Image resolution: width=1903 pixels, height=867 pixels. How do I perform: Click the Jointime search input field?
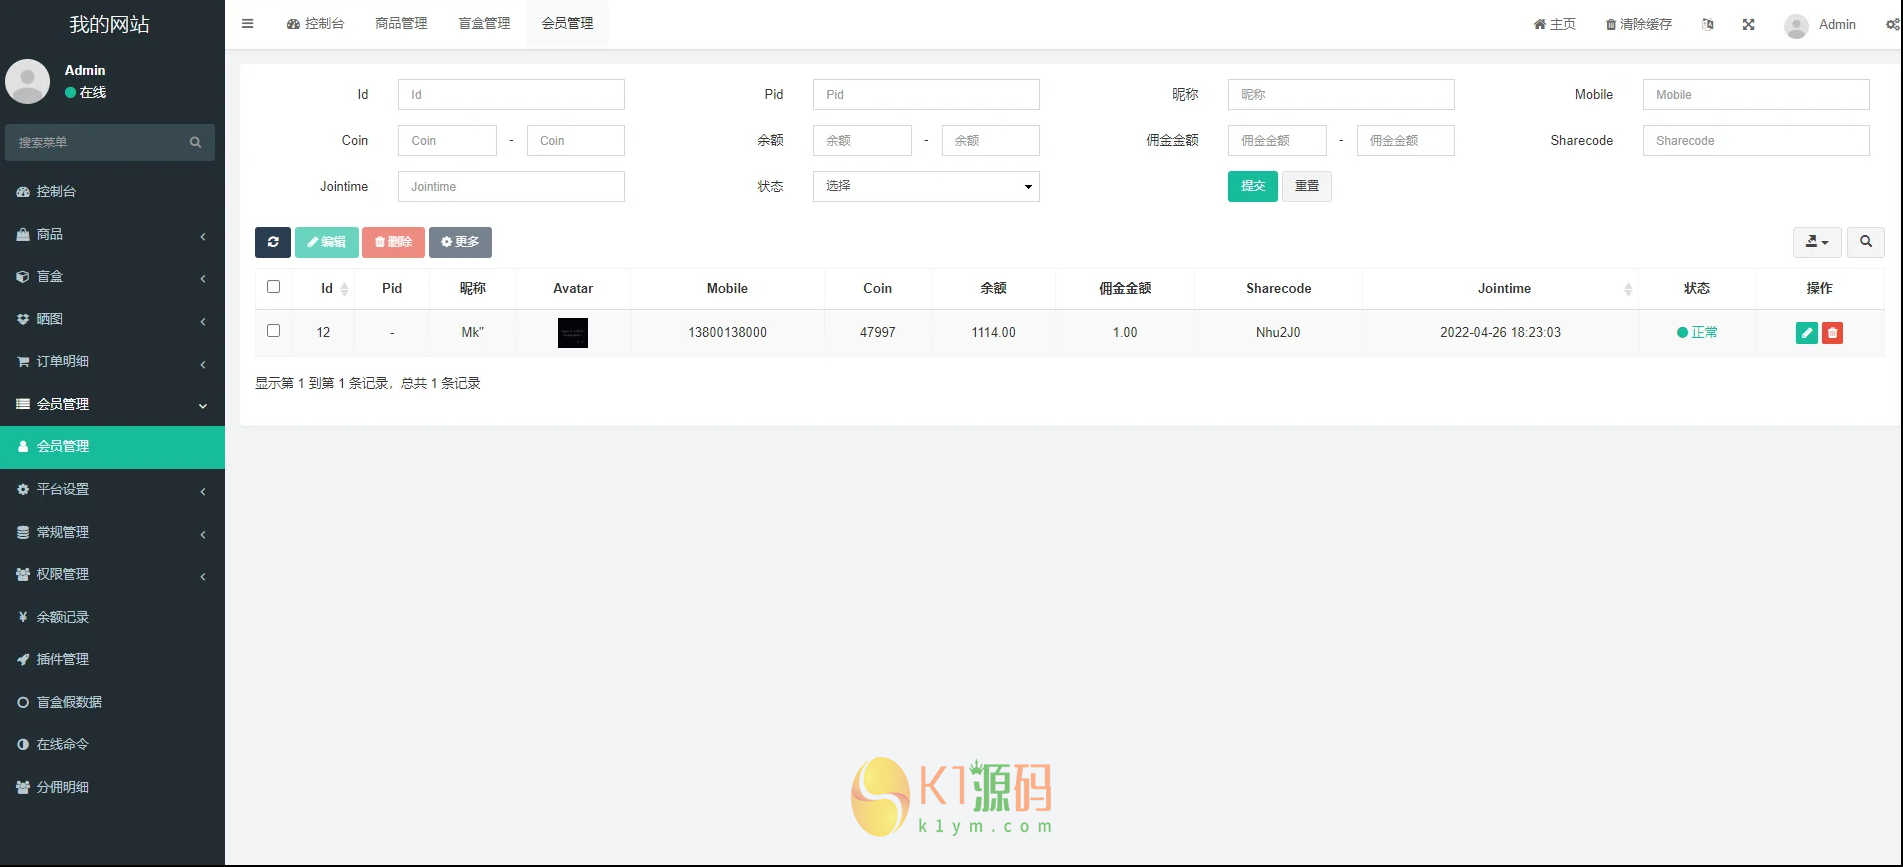point(511,187)
